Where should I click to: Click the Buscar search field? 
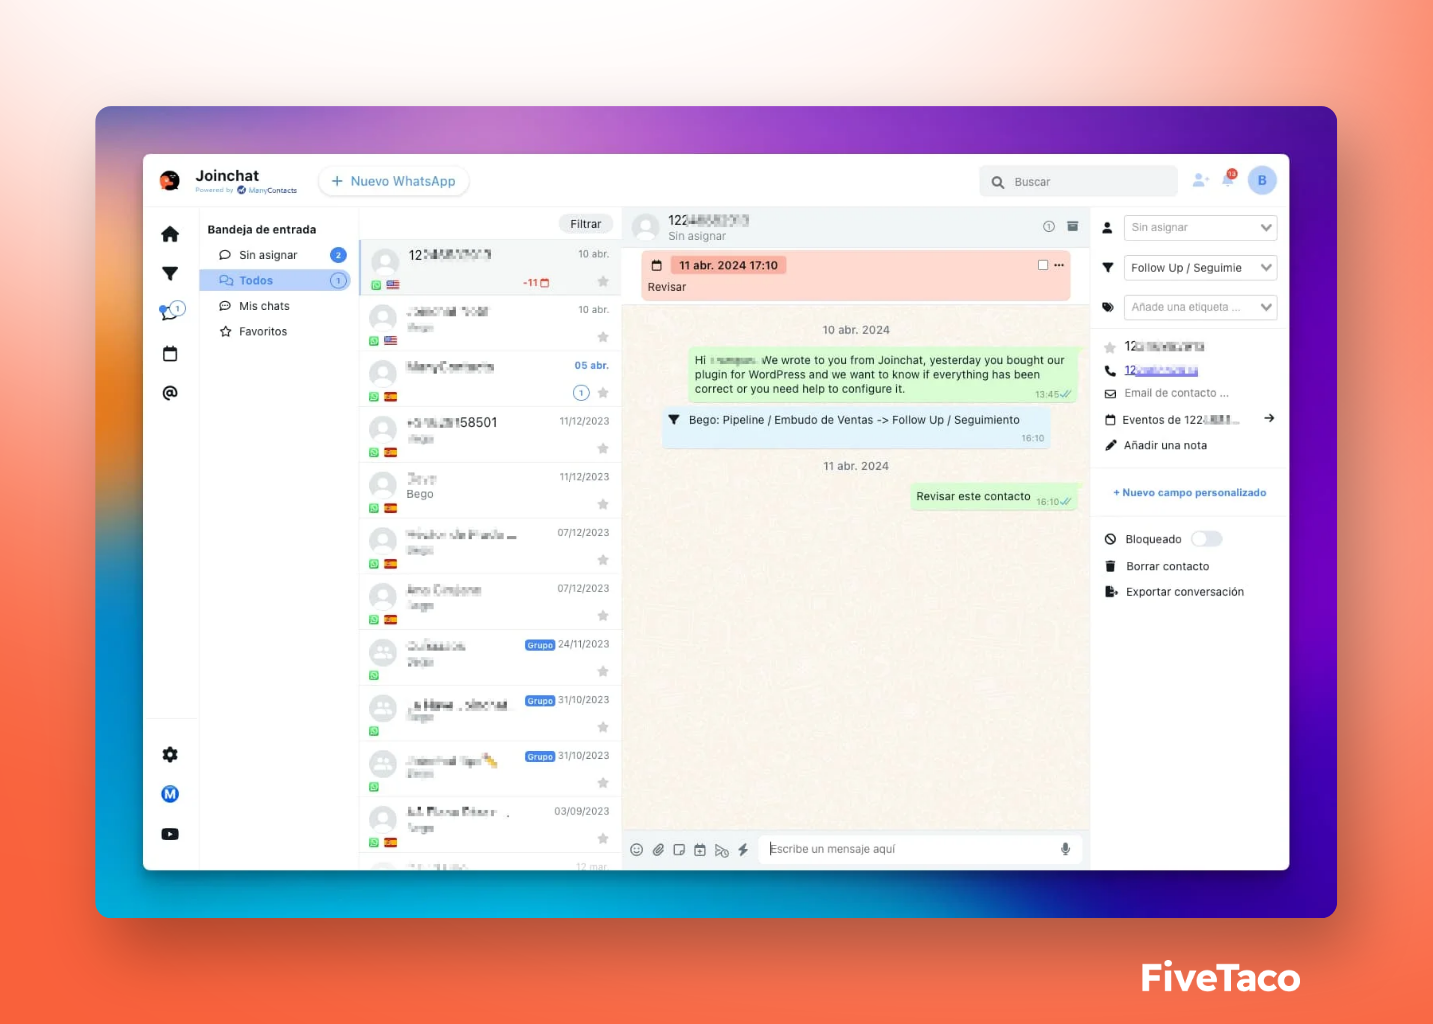[1078, 182]
